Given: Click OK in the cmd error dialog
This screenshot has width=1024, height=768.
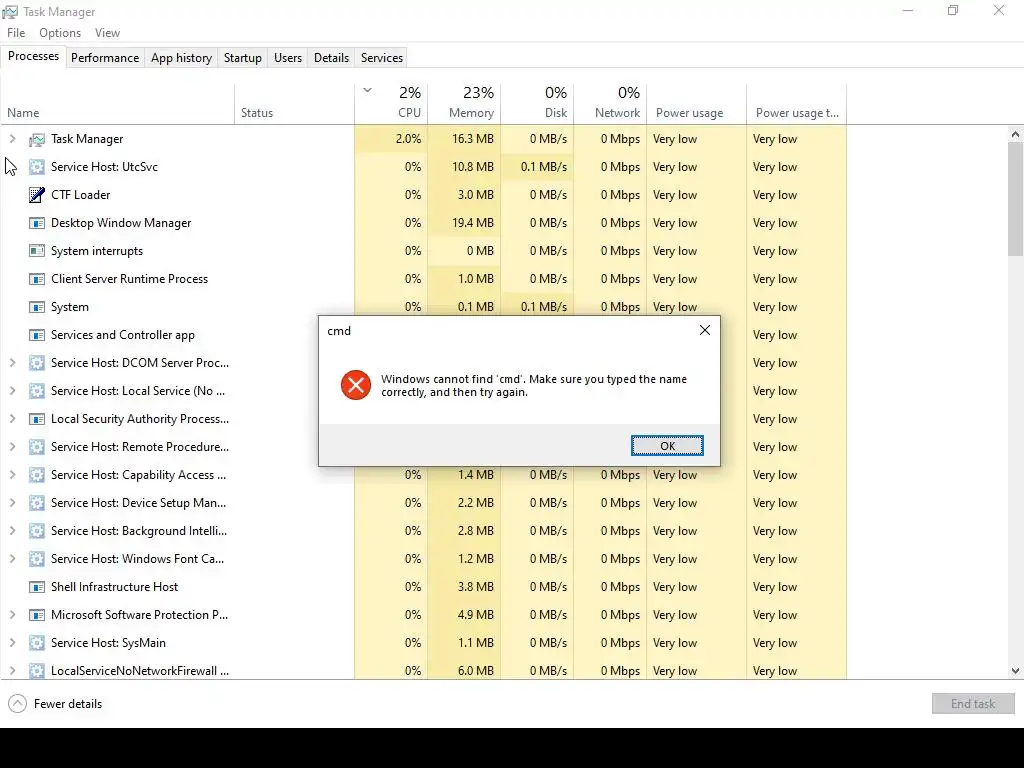Looking at the screenshot, I should (x=667, y=445).
